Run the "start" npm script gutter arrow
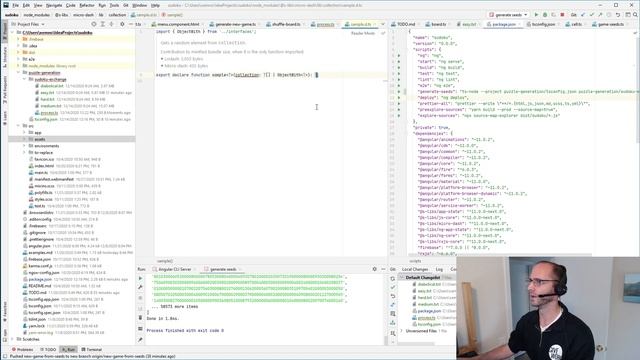 [399, 62]
